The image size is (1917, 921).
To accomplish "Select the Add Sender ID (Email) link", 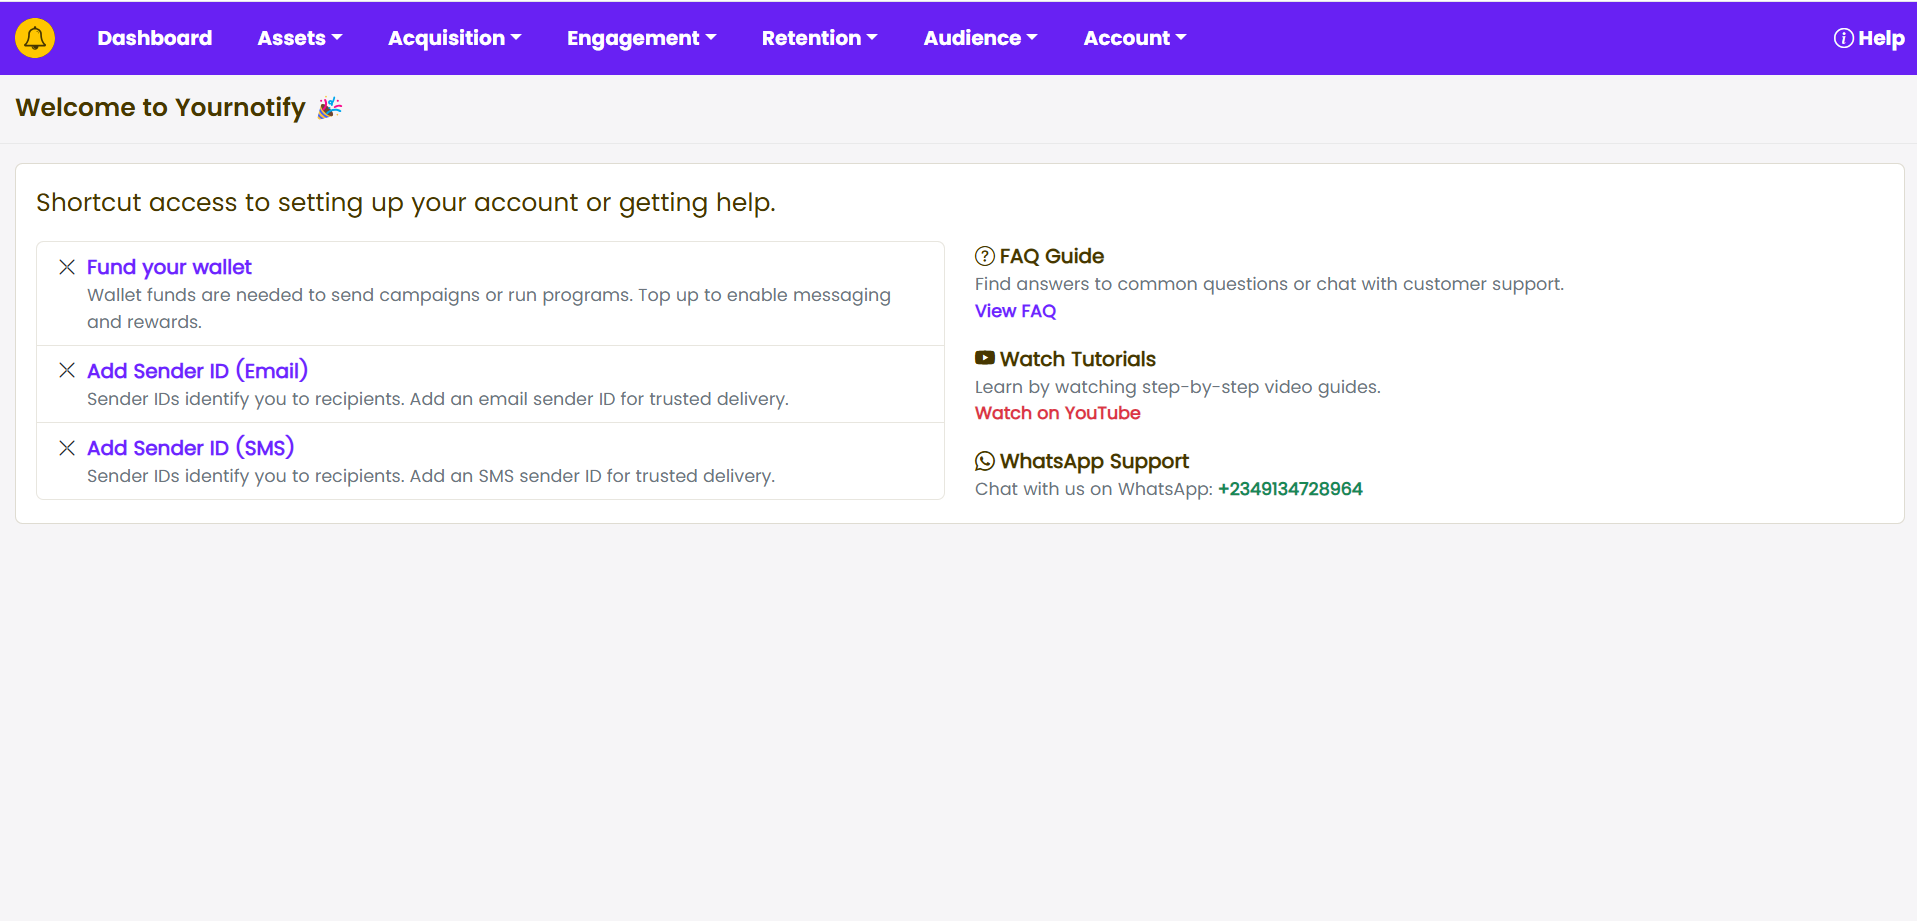I will [197, 371].
